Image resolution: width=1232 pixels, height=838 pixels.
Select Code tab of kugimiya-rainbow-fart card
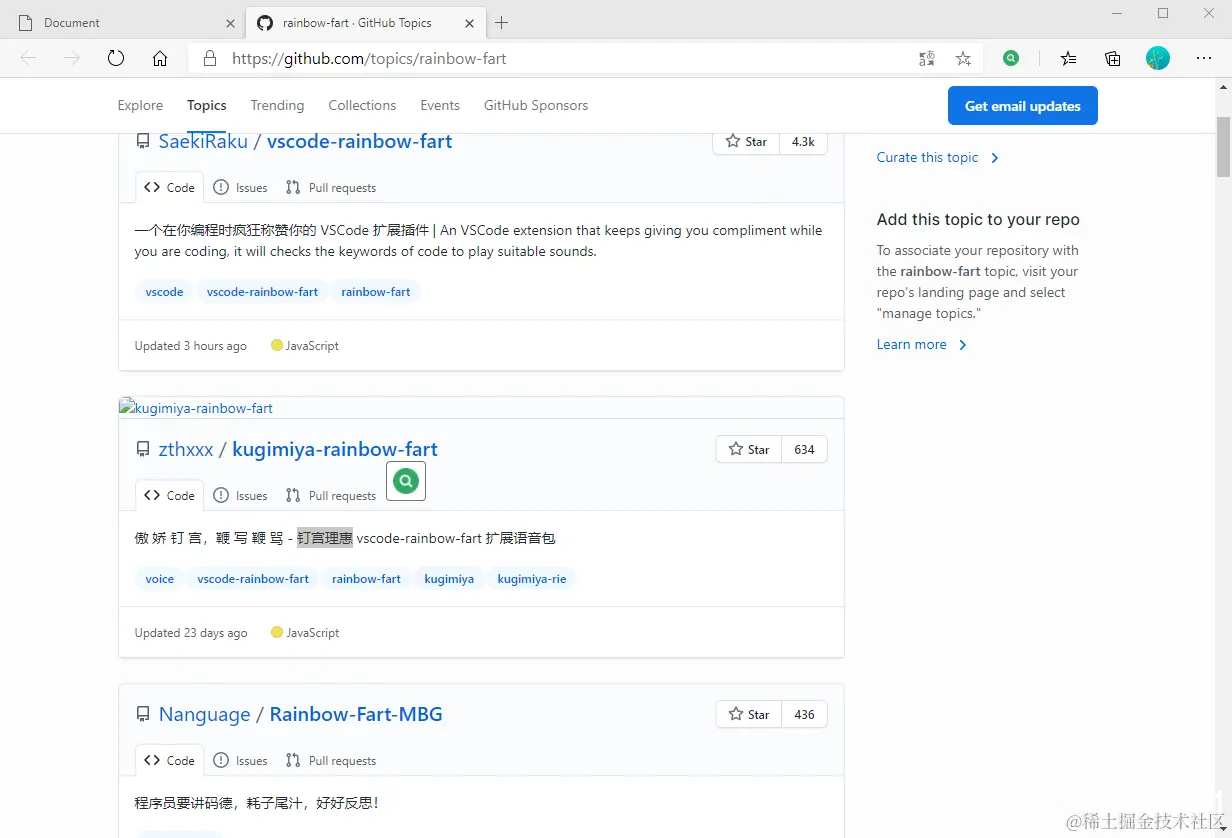click(x=170, y=495)
